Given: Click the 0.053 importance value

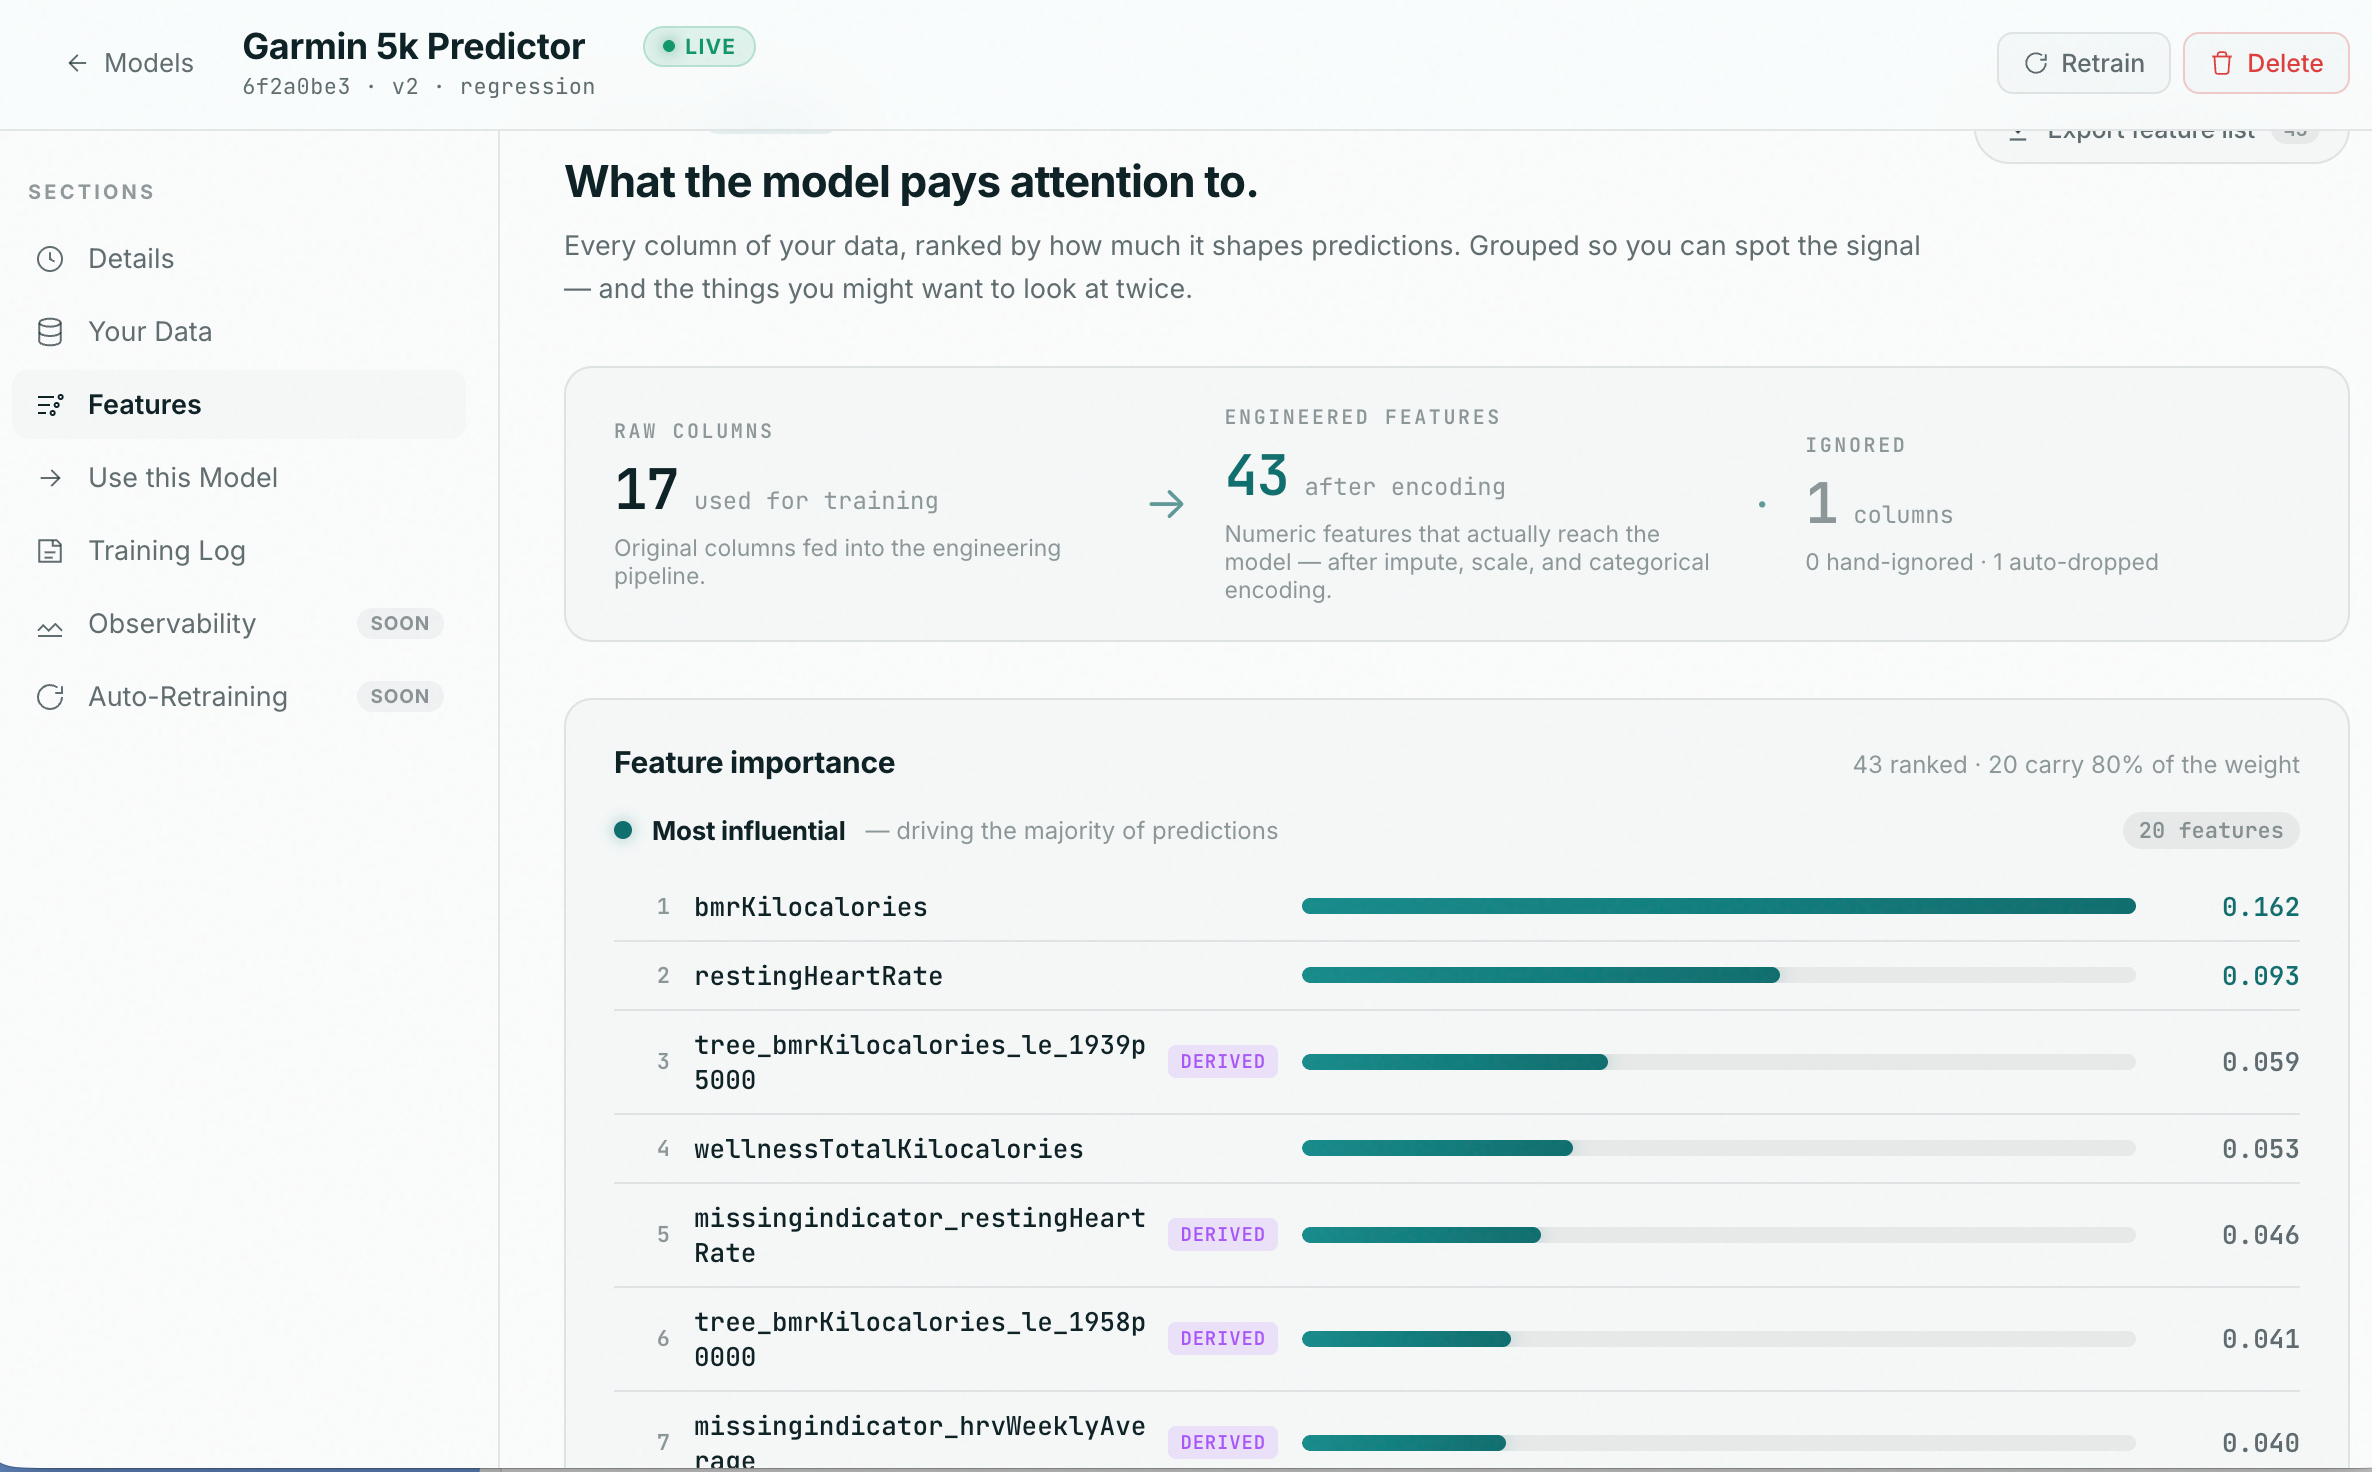Looking at the screenshot, I should pos(2260,1148).
